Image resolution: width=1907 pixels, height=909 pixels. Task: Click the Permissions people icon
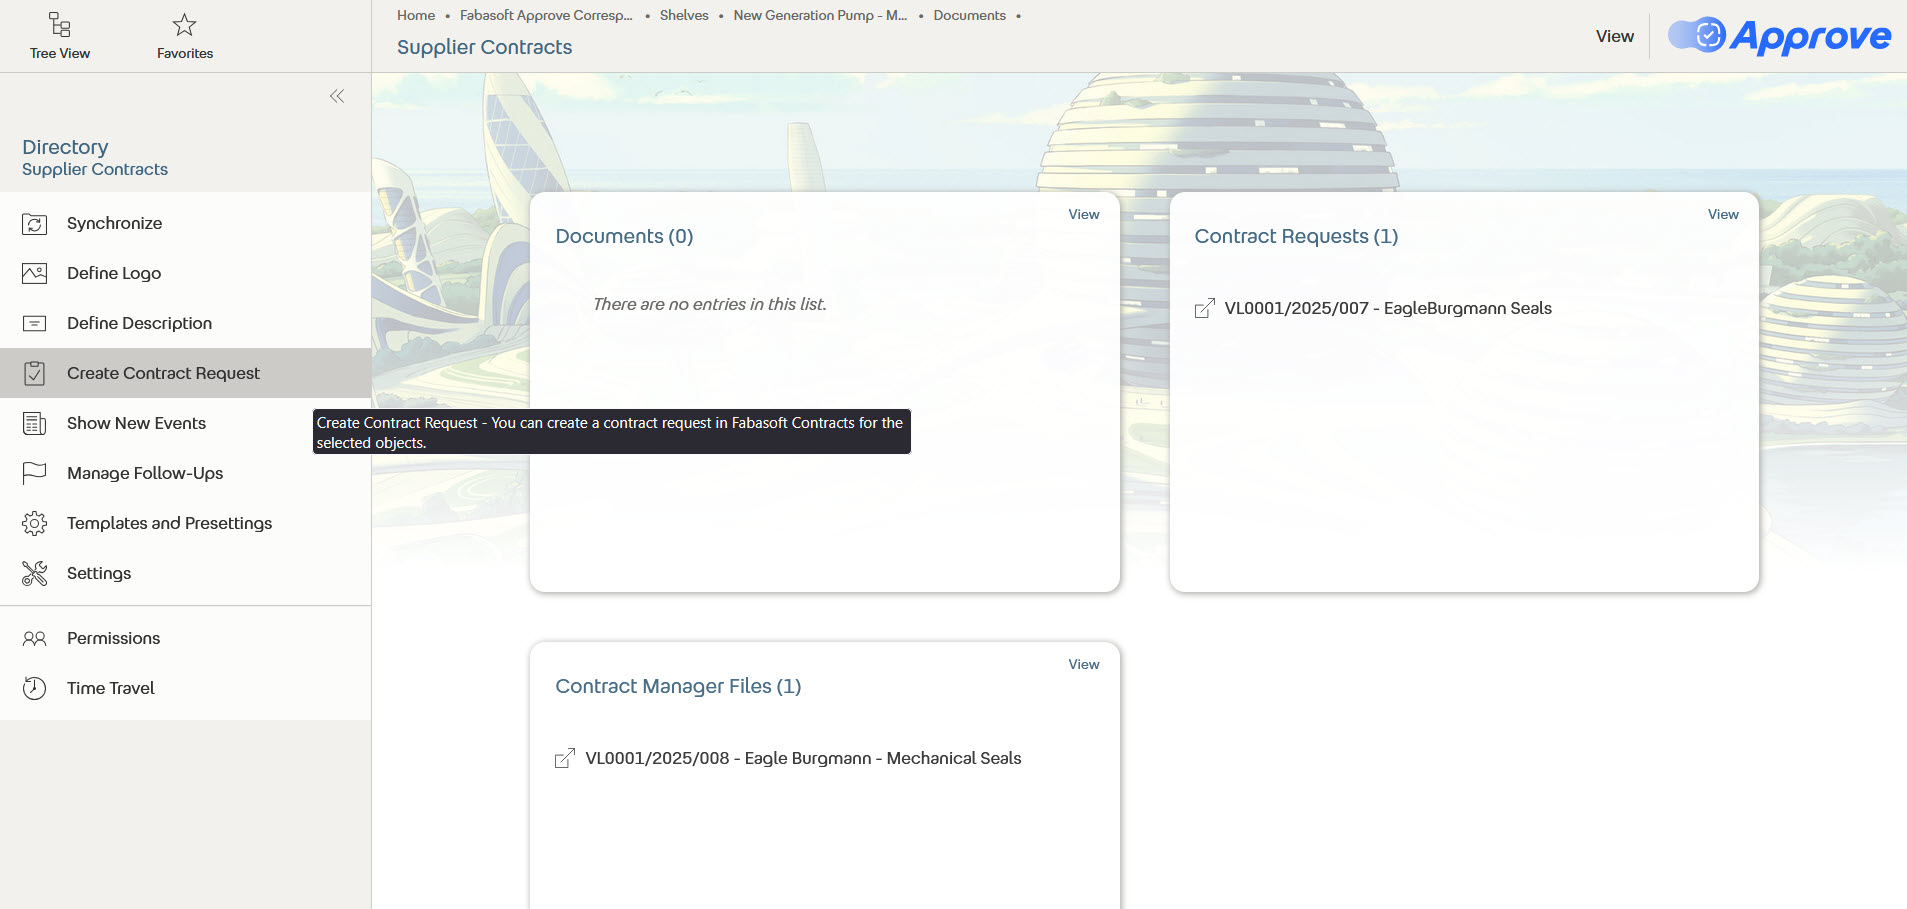click(x=34, y=638)
